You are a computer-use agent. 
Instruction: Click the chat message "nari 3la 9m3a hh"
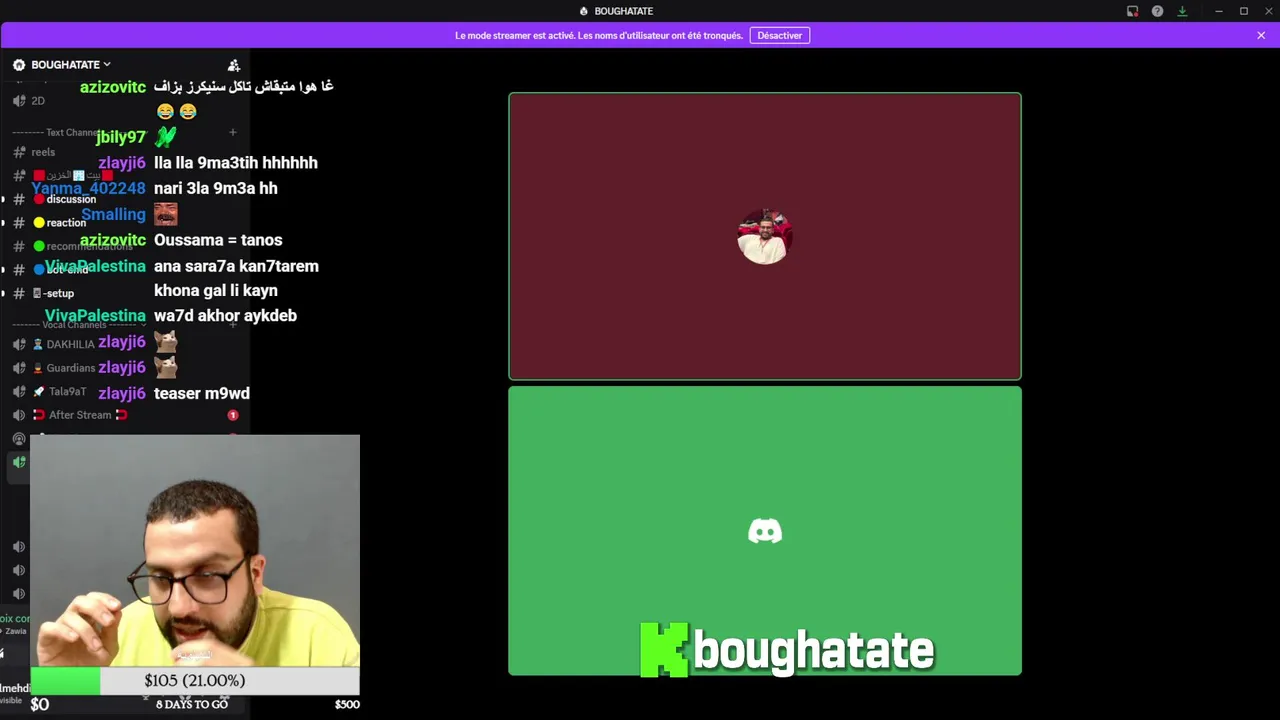216,188
